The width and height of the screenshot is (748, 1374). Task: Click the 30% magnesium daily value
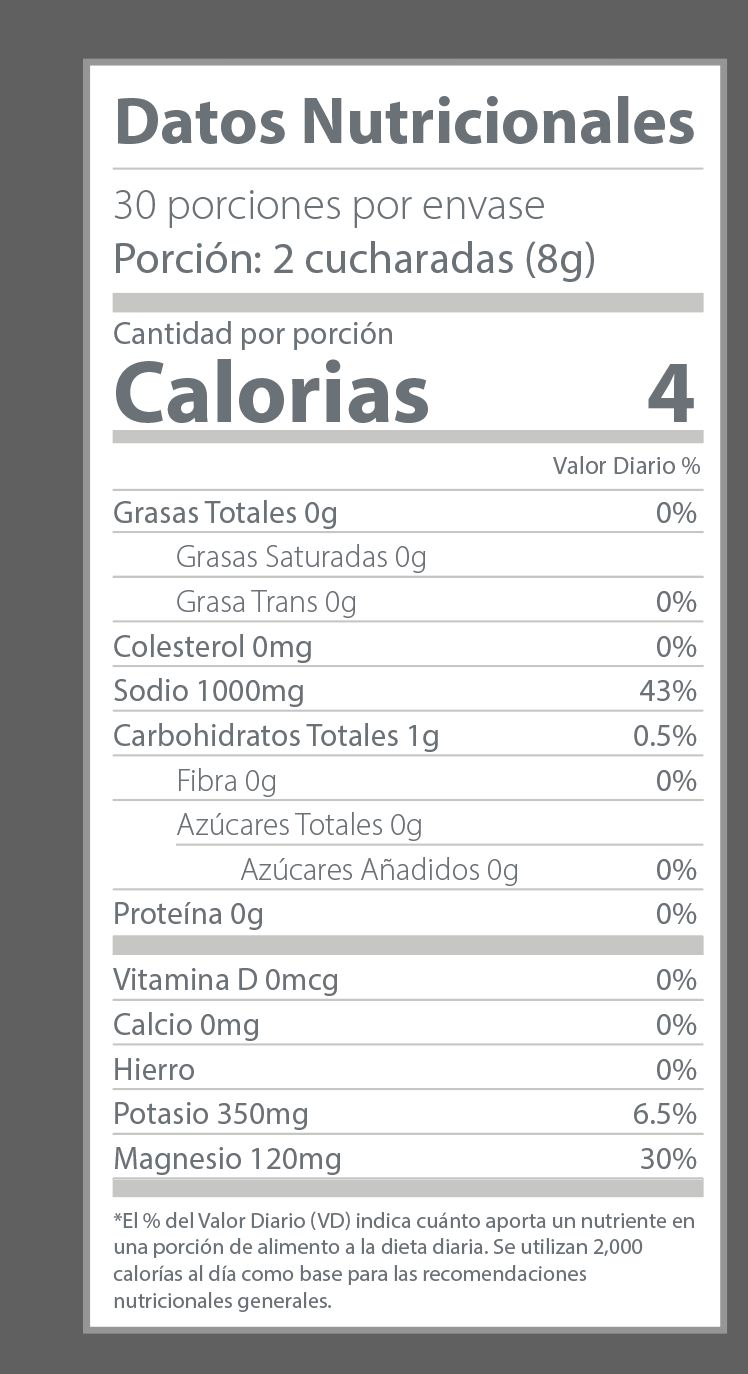[668, 1159]
